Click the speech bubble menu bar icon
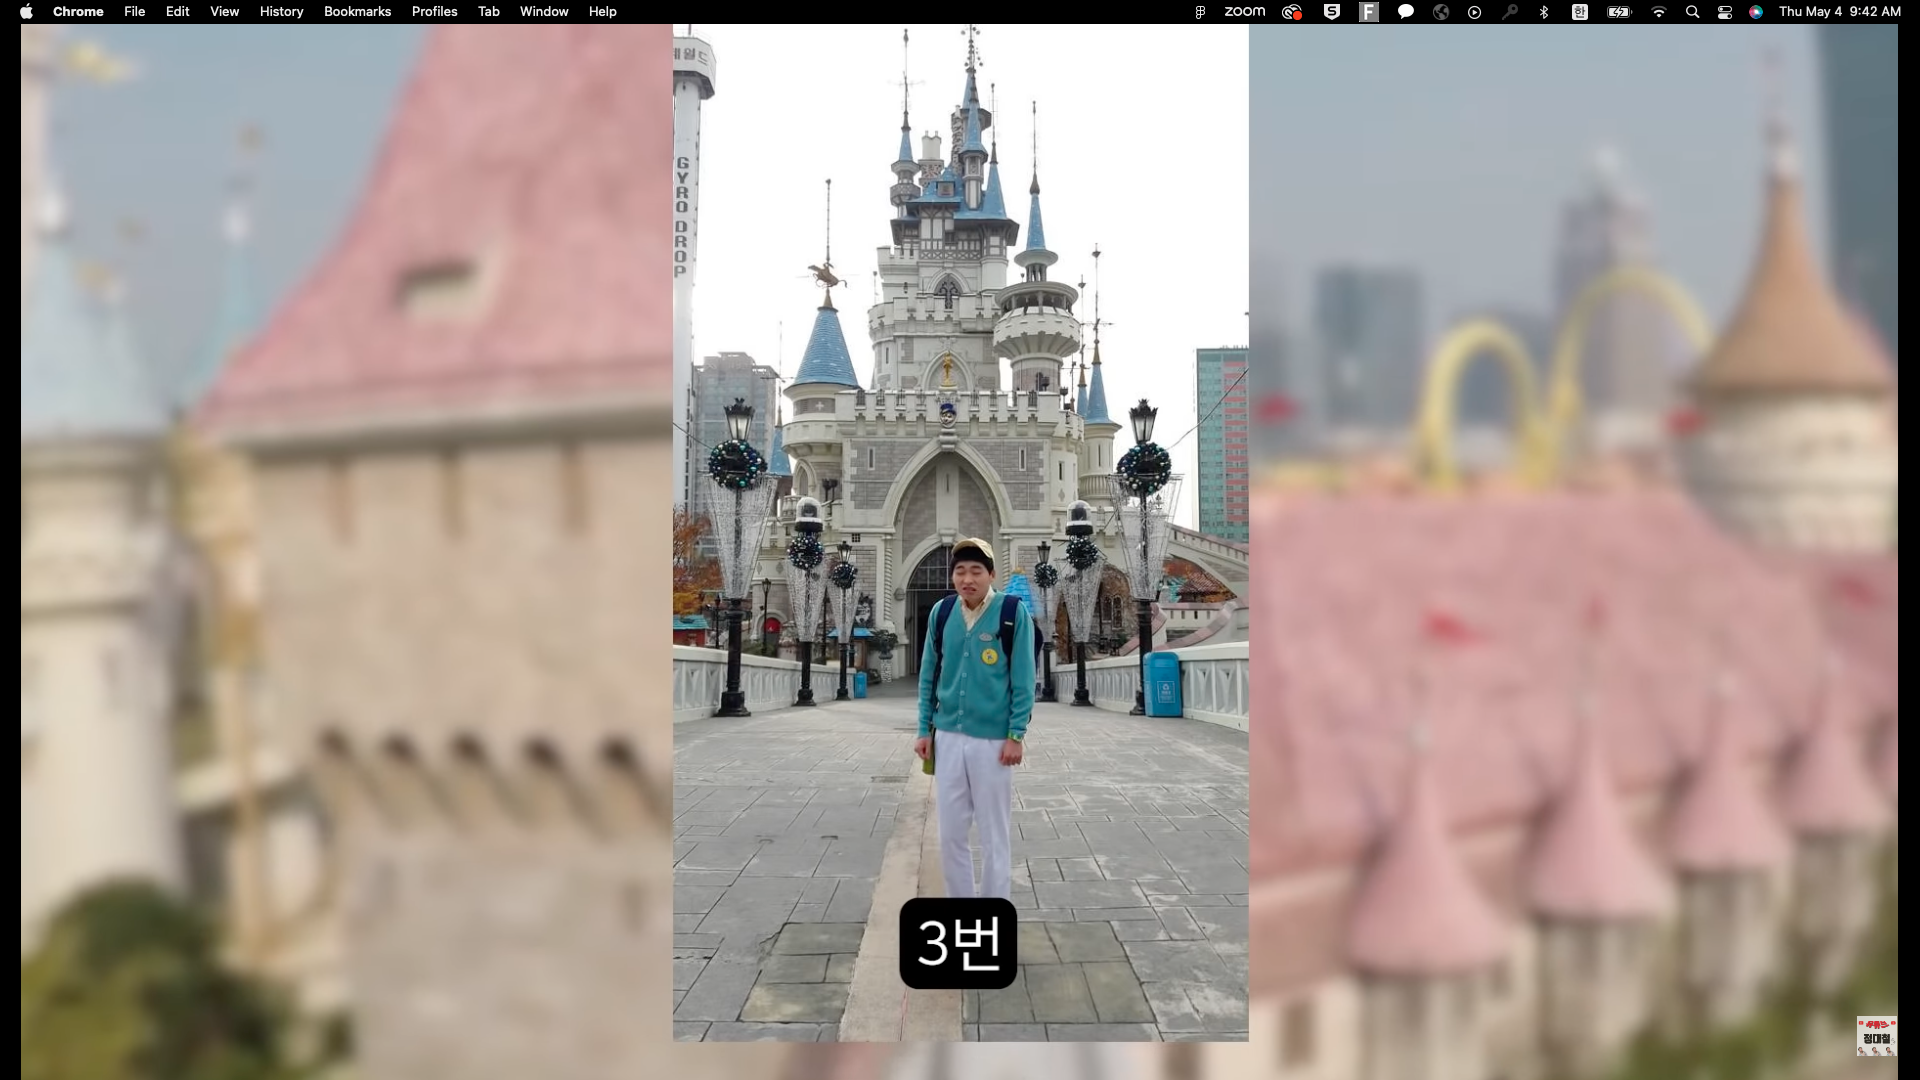The width and height of the screenshot is (1920, 1080). point(1405,12)
